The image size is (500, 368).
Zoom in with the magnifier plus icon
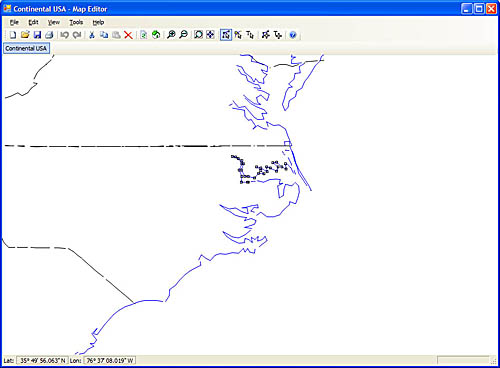pyautogui.click(x=171, y=35)
